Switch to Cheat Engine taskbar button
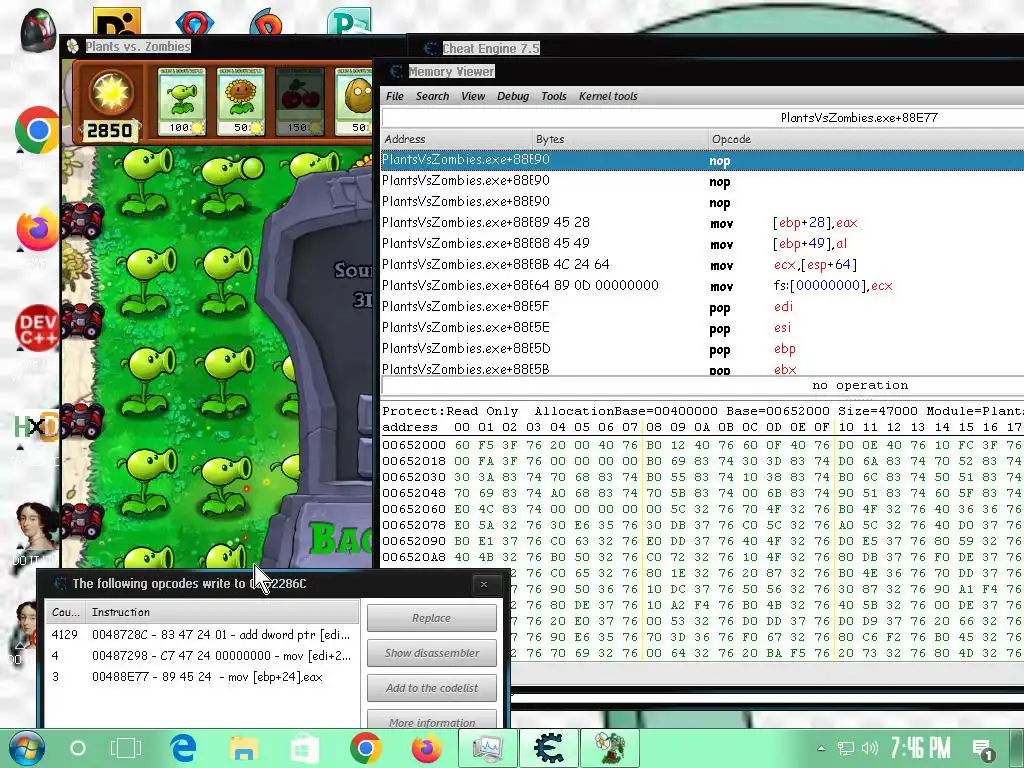Image resolution: width=1024 pixels, height=768 pixels. (549, 748)
